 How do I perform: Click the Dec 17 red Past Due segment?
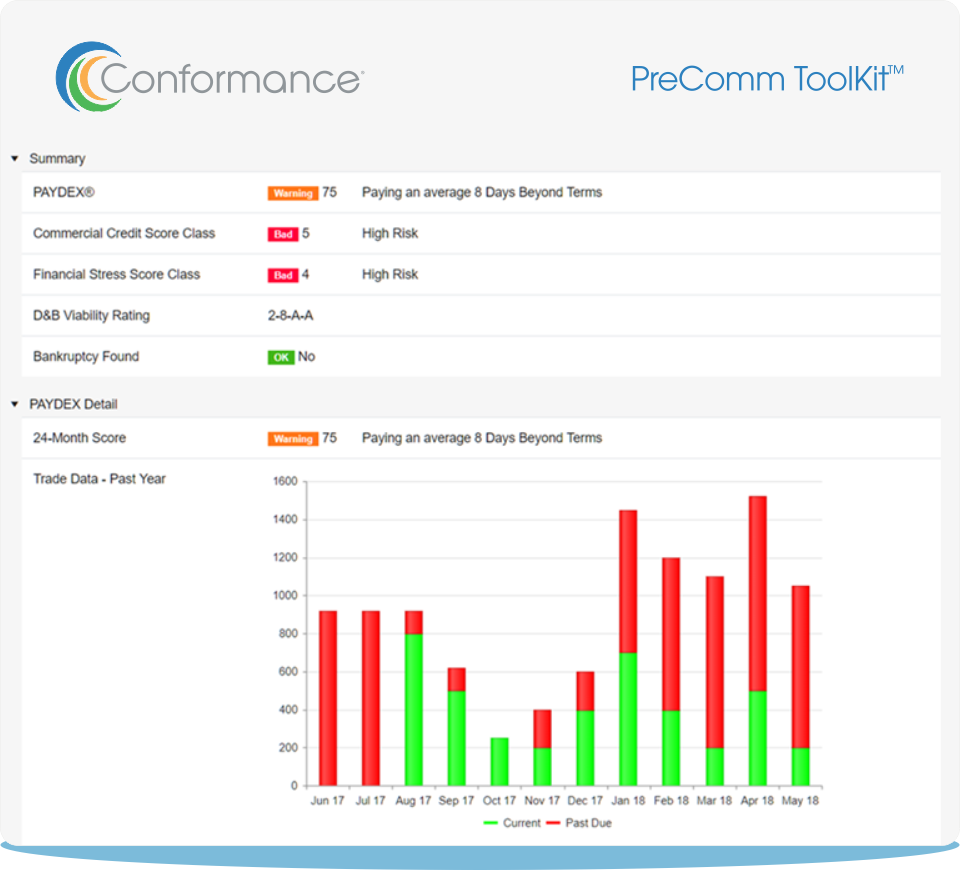[585, 691]
